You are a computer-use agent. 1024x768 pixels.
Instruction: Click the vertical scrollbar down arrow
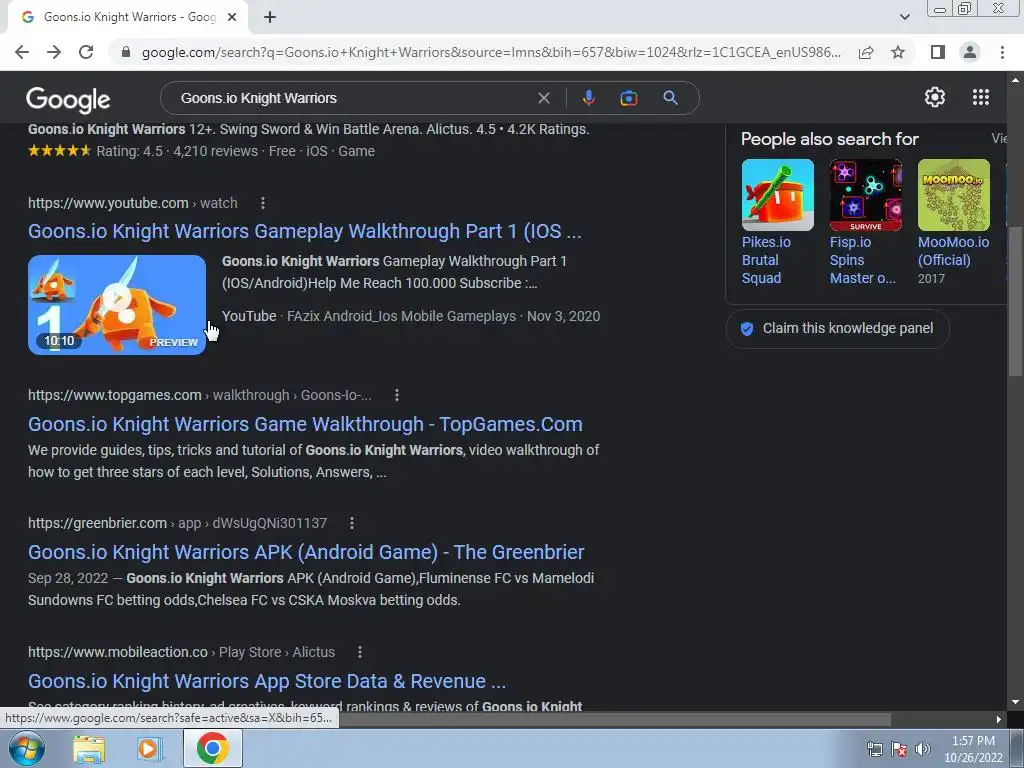[1015, 703]
